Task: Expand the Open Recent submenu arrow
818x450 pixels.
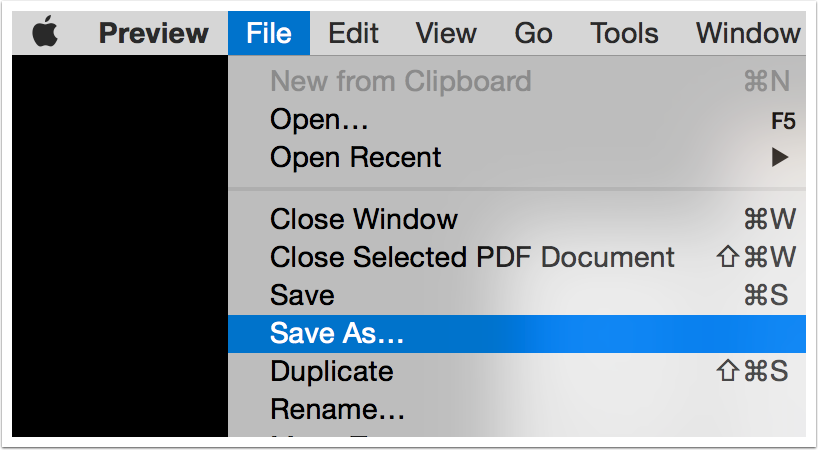Action: [780, 158]
